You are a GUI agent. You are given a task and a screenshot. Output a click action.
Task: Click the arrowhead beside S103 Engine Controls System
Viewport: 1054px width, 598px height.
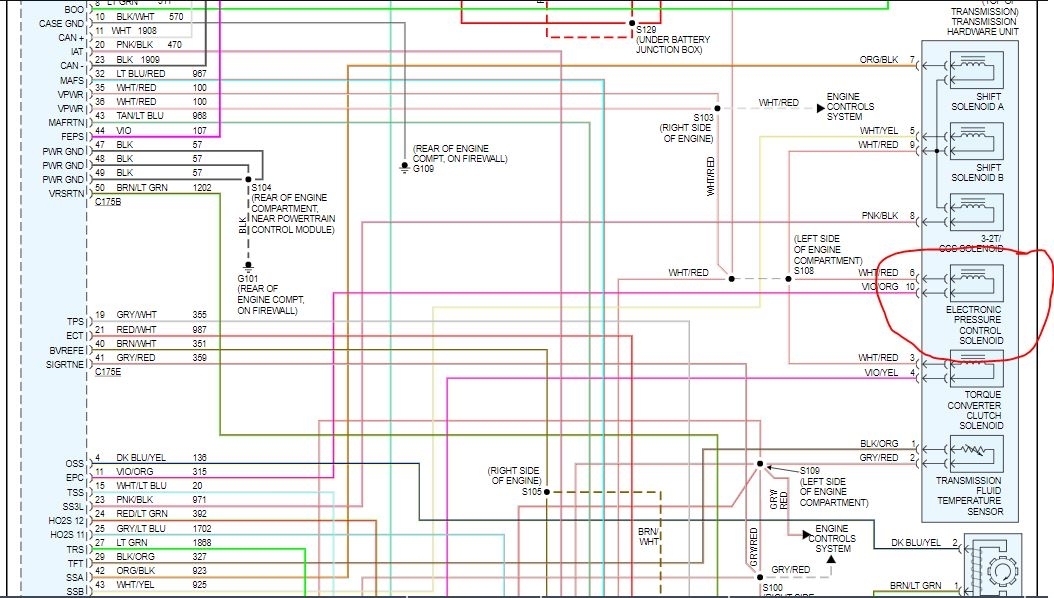(821, 108)
